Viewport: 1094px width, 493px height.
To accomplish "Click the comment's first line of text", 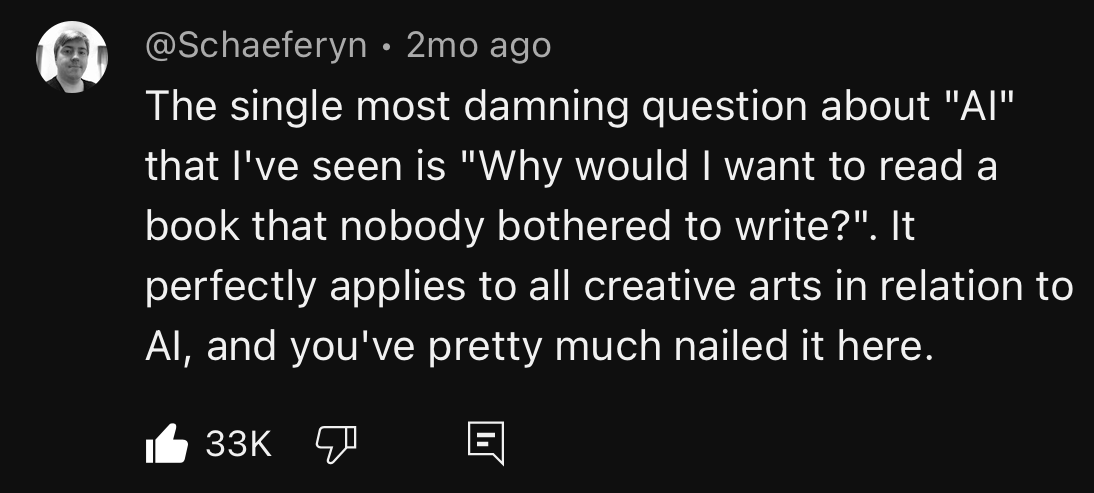I will (580, 106).
